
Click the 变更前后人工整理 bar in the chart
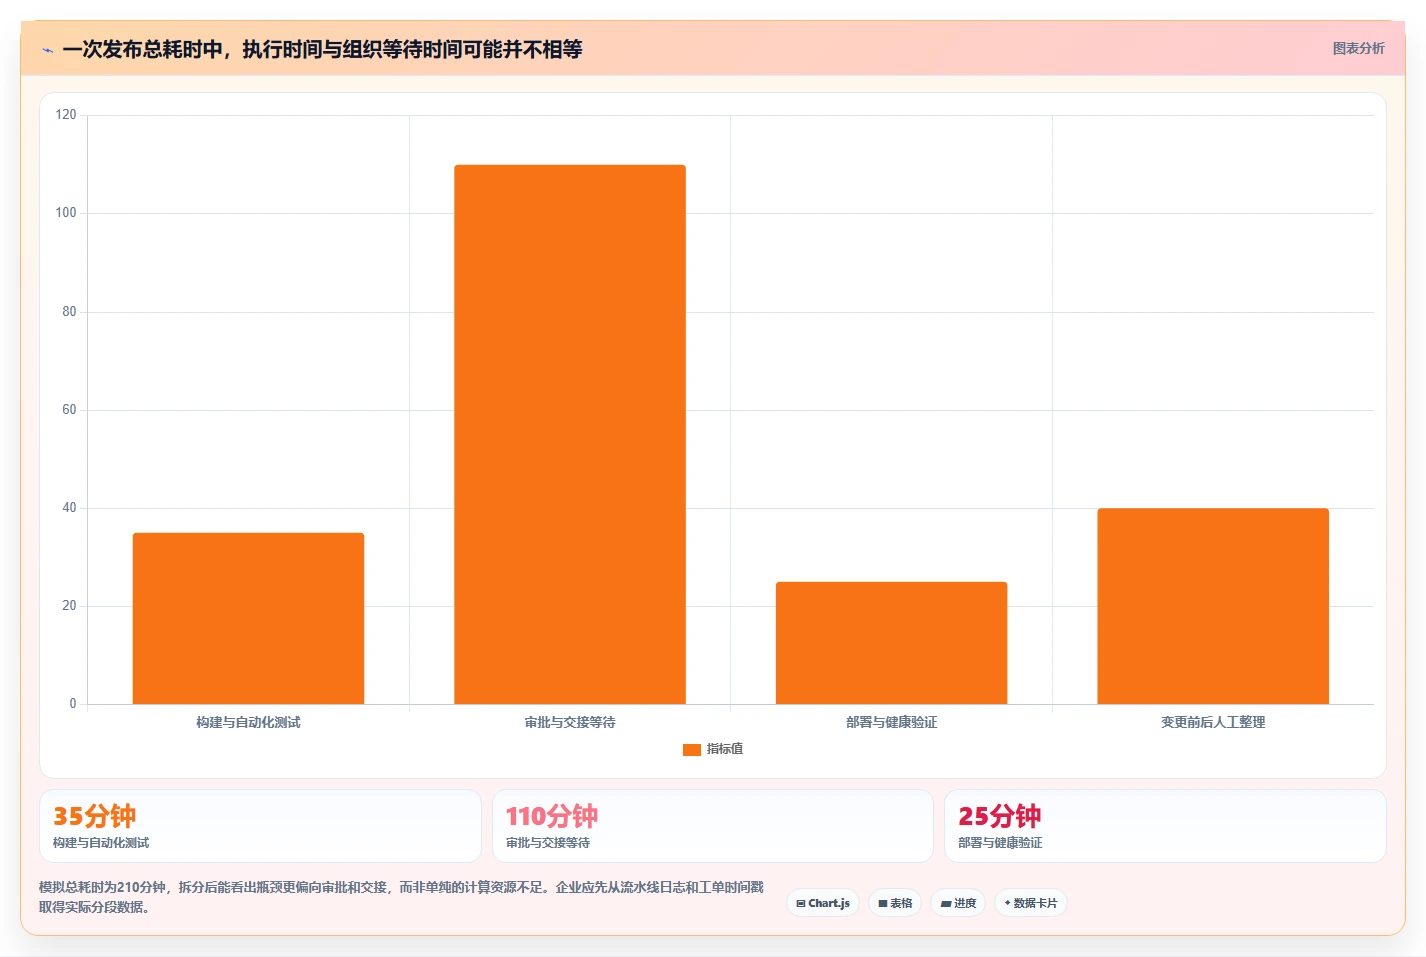click(1213, 606)
